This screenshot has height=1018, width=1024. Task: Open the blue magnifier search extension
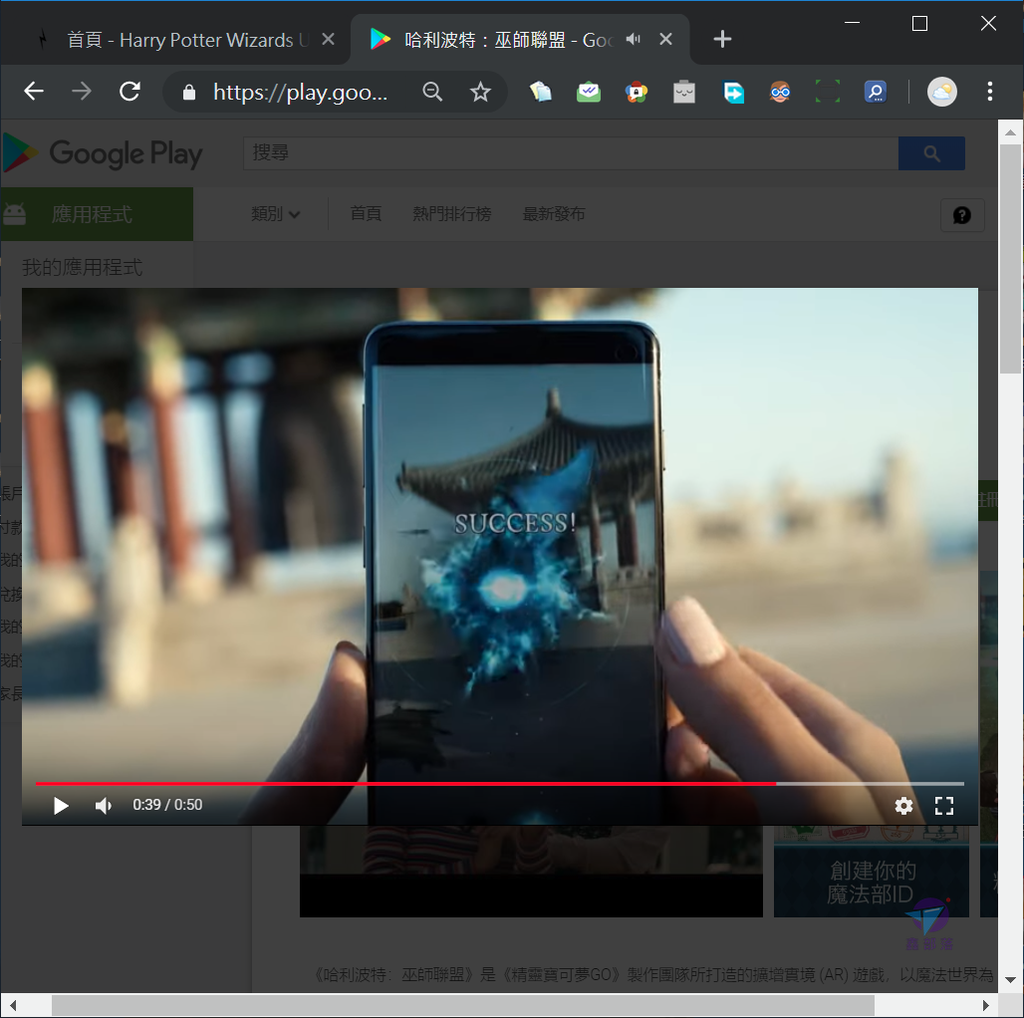click(875, 91)
